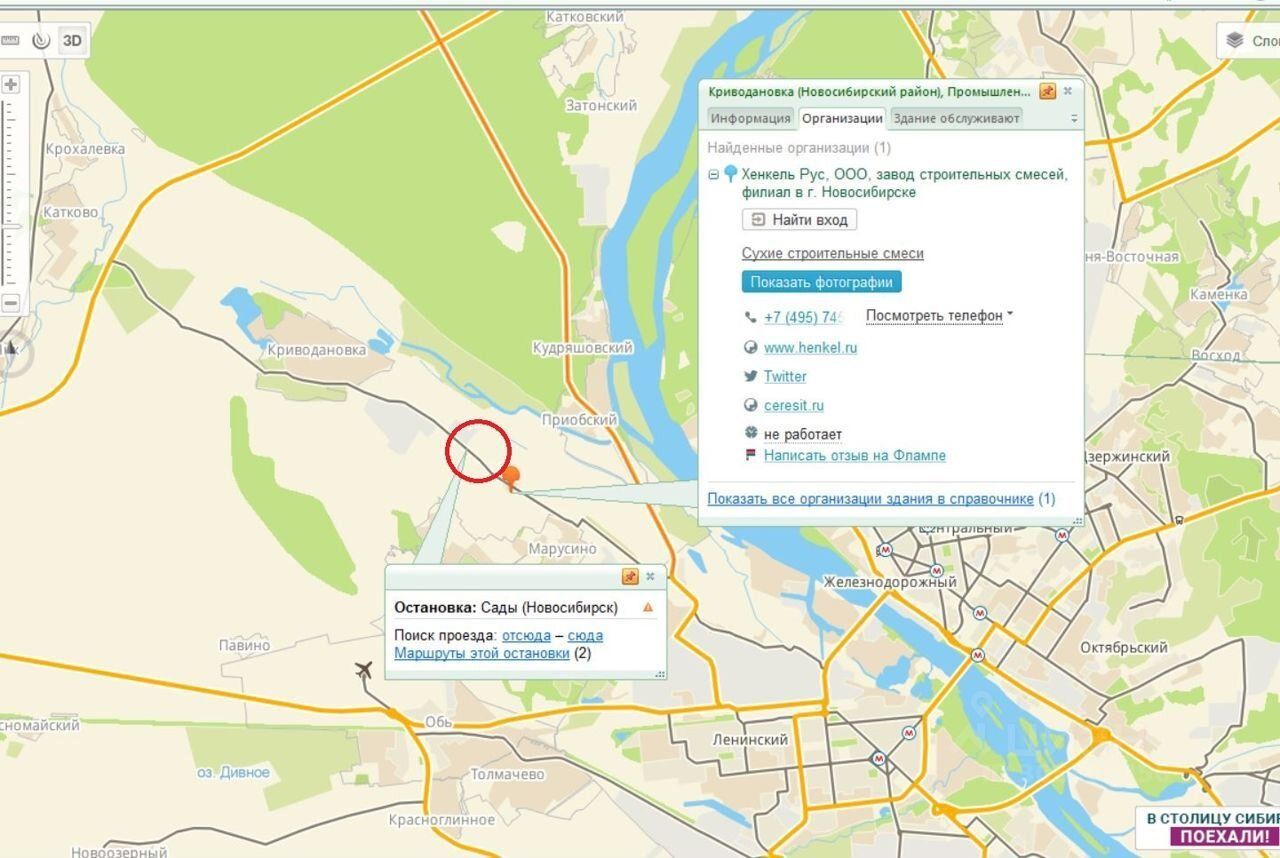
Task: Click the Марусино map label
Action: (562, 549)
